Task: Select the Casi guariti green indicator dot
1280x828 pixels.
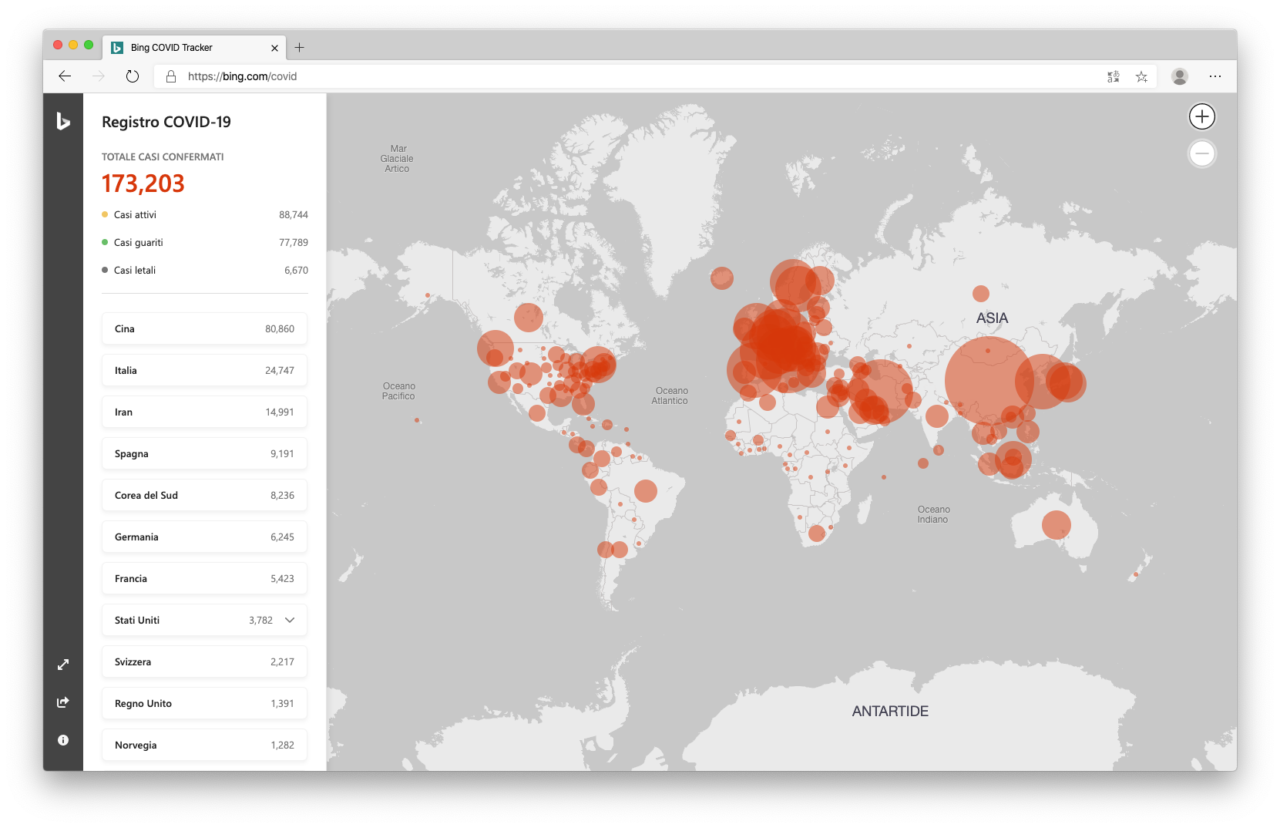Action: (103, 242)
